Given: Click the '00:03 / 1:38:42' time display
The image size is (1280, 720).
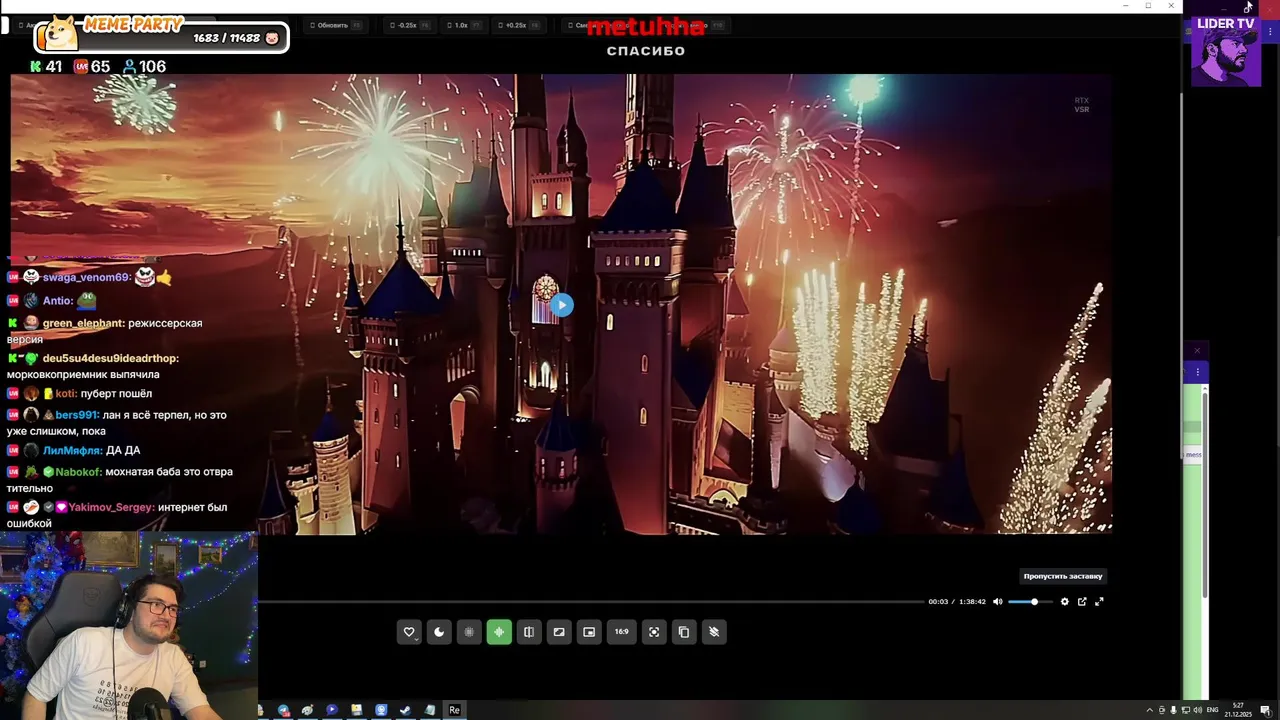Looking at the screenshot, I should click(957, 602).
